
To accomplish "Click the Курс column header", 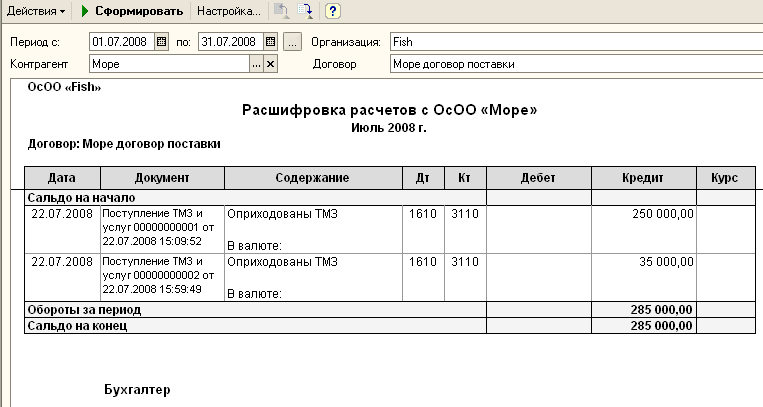I will [x=726, y=178].
